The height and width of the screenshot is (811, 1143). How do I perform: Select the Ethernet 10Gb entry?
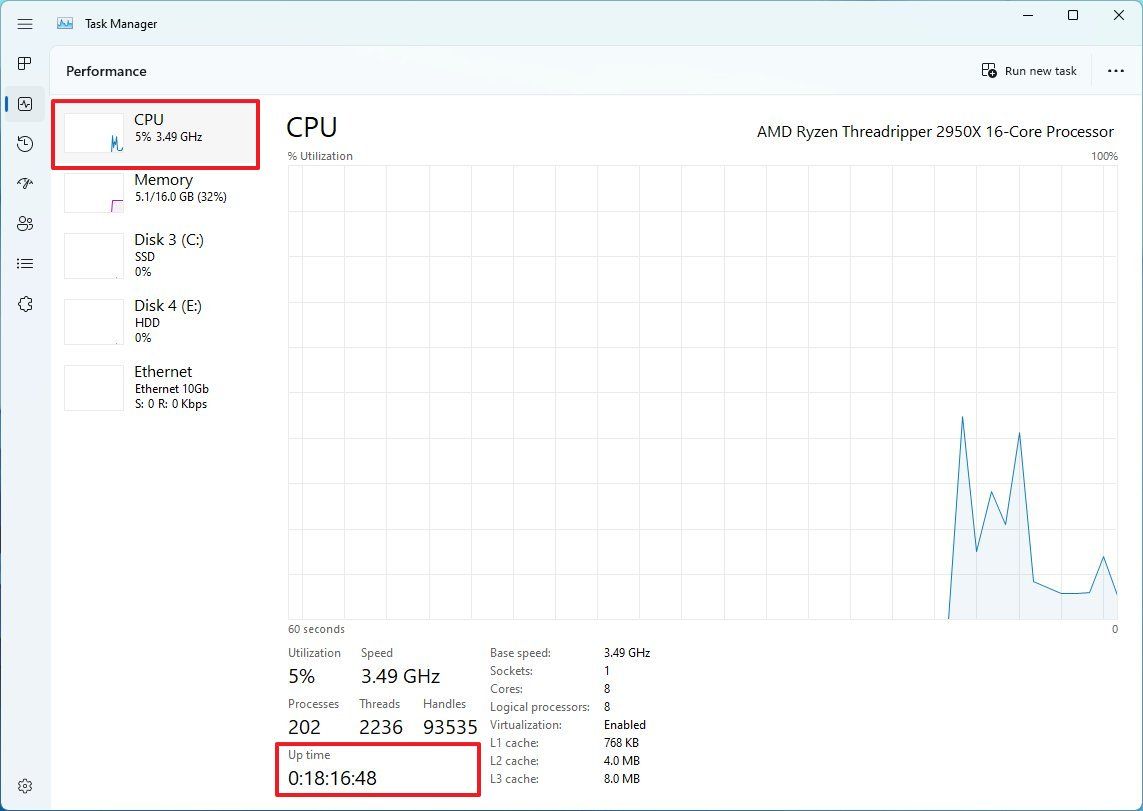pos(155,388)
